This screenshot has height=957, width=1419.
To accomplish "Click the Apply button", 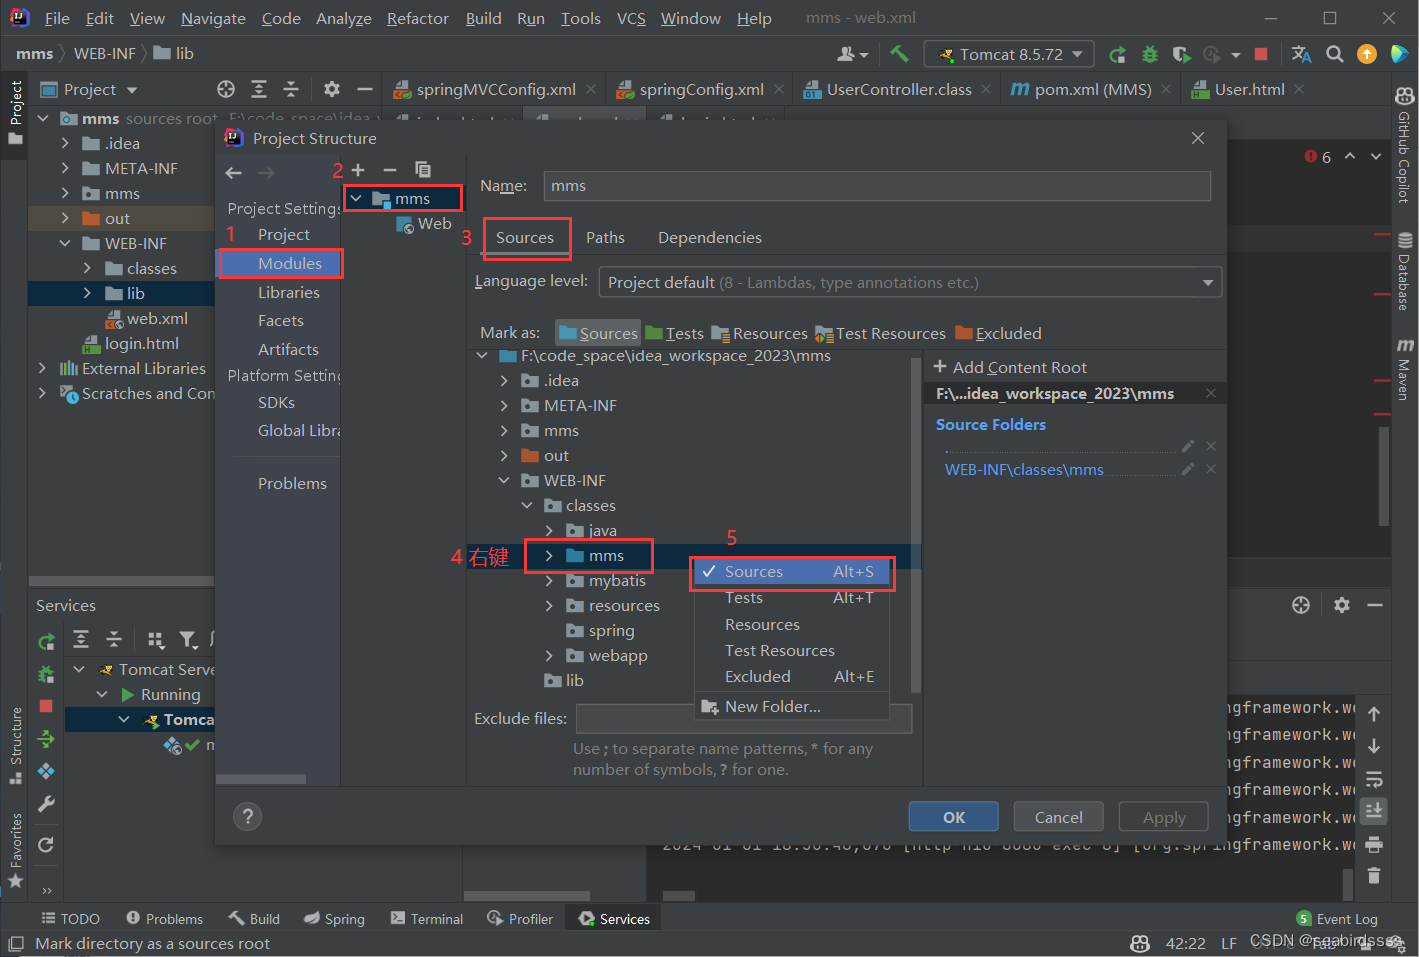I will tap(1164, 817).
